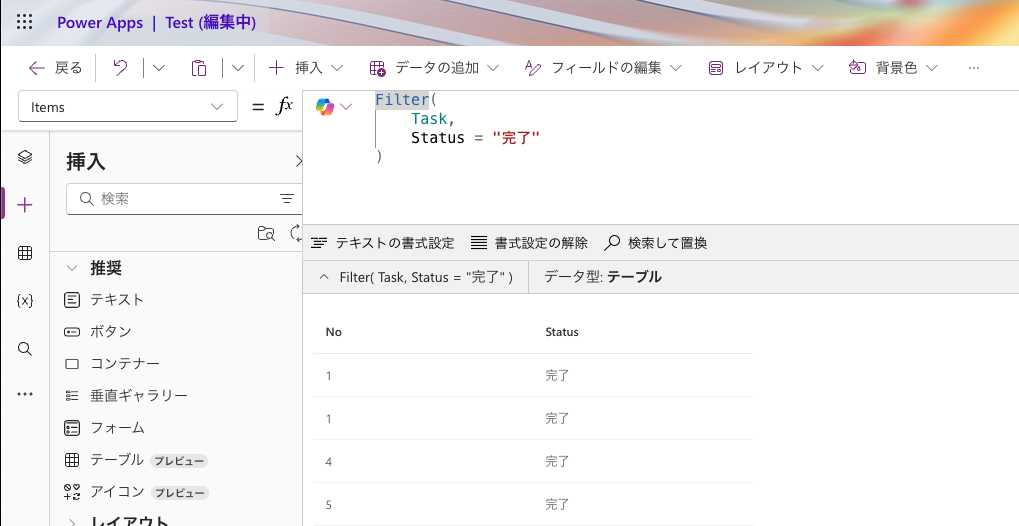1019x526 pixels.
Task: Click the Status column header
Action: [561, 332]
